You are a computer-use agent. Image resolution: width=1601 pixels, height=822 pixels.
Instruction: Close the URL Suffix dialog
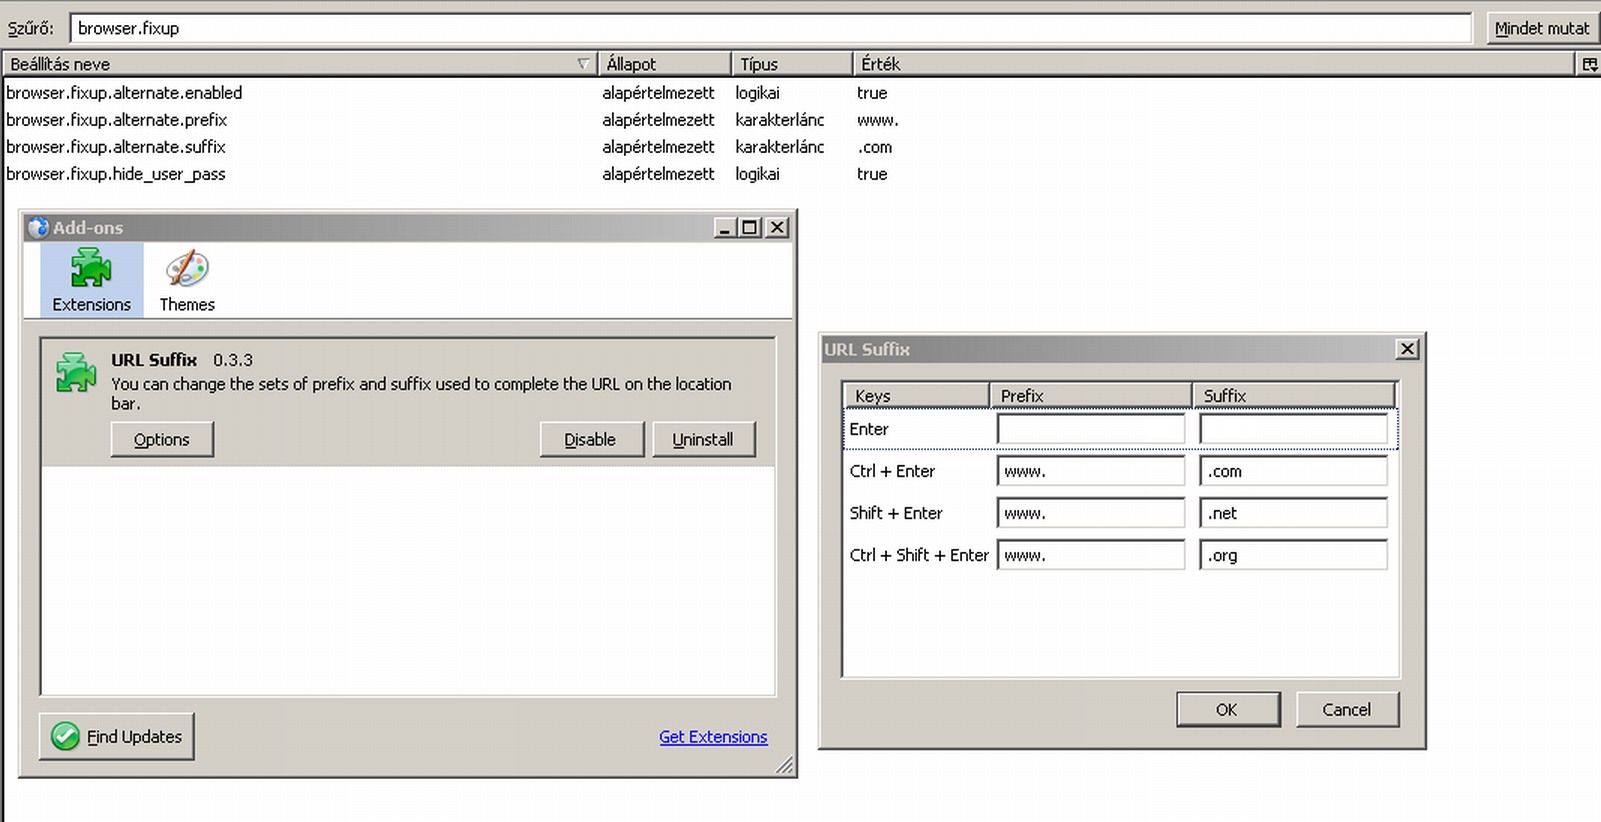(1407, 349)
